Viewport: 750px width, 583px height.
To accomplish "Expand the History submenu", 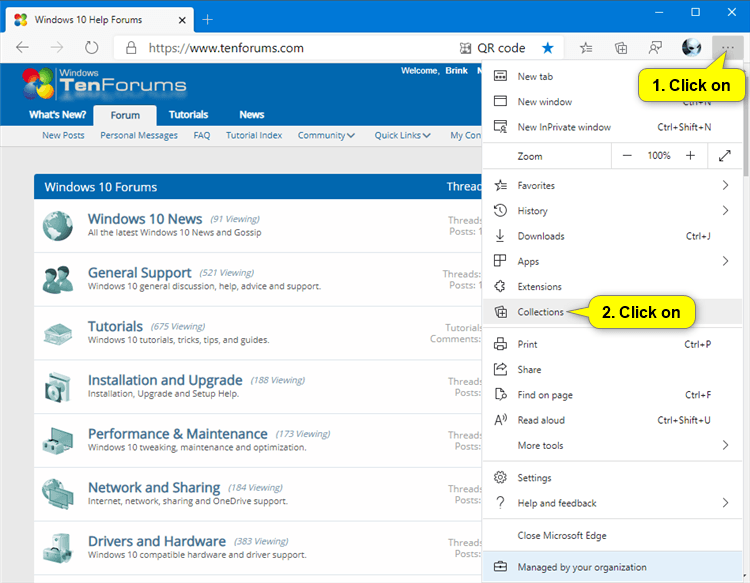I will pos(612,210).
